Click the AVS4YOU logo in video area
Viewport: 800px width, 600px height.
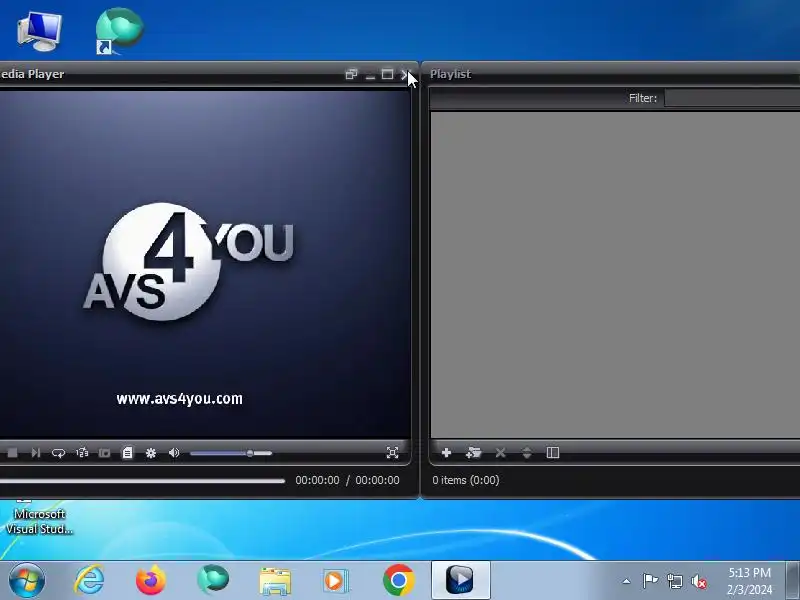(x=188, y=263)
